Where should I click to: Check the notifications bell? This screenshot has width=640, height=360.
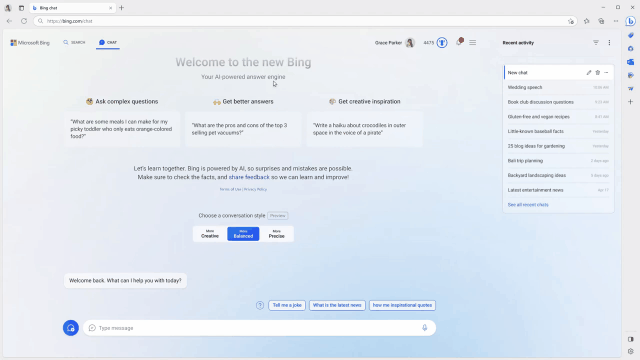point(460,42)
